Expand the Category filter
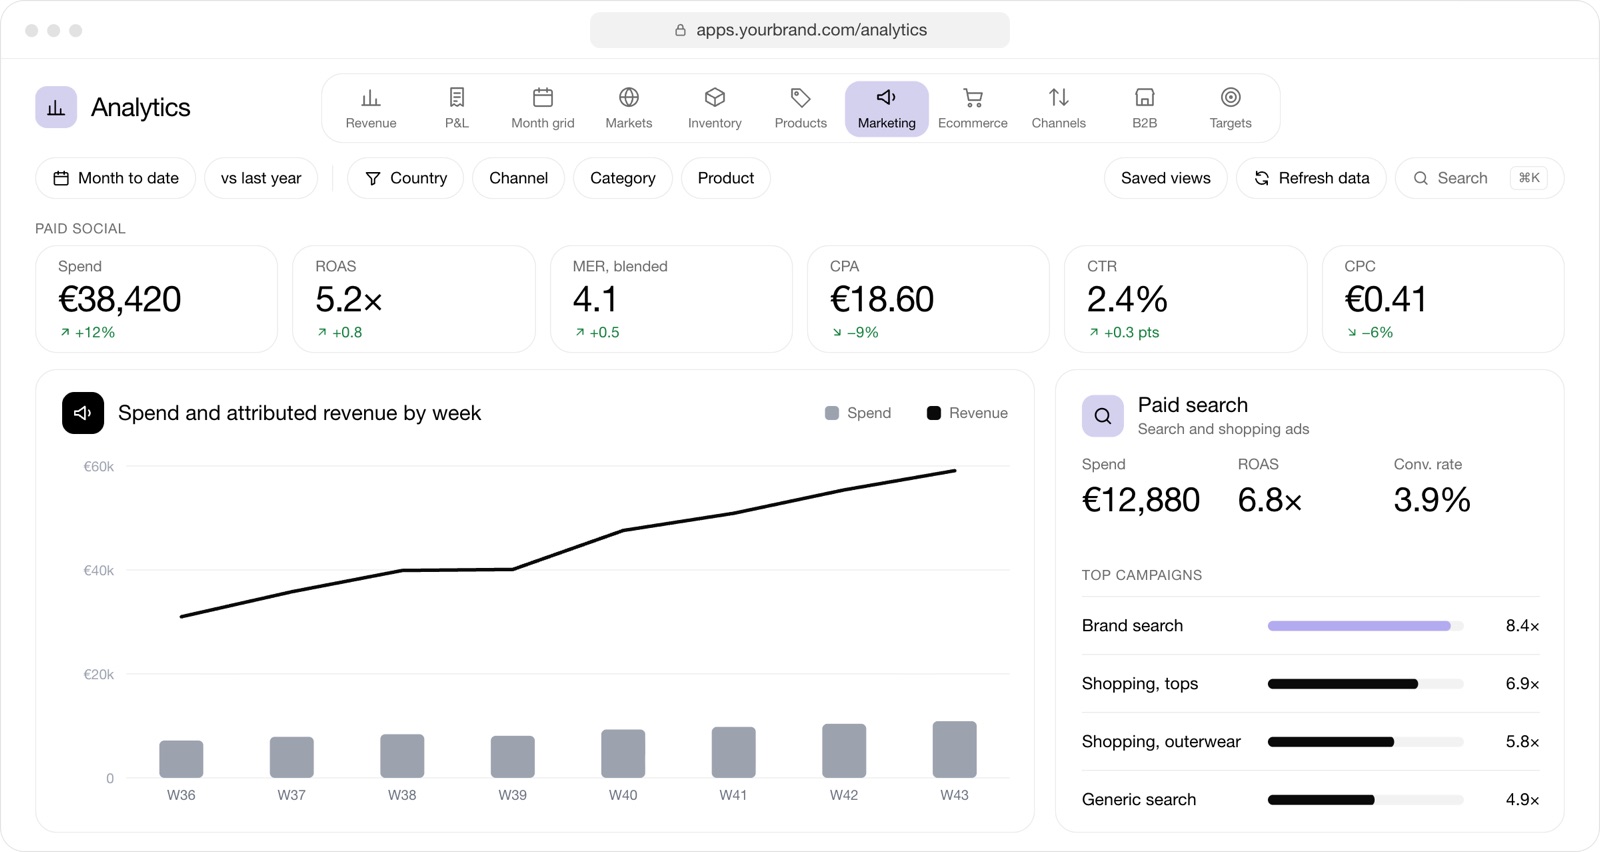1600x852 pixels. click(623, 178)
